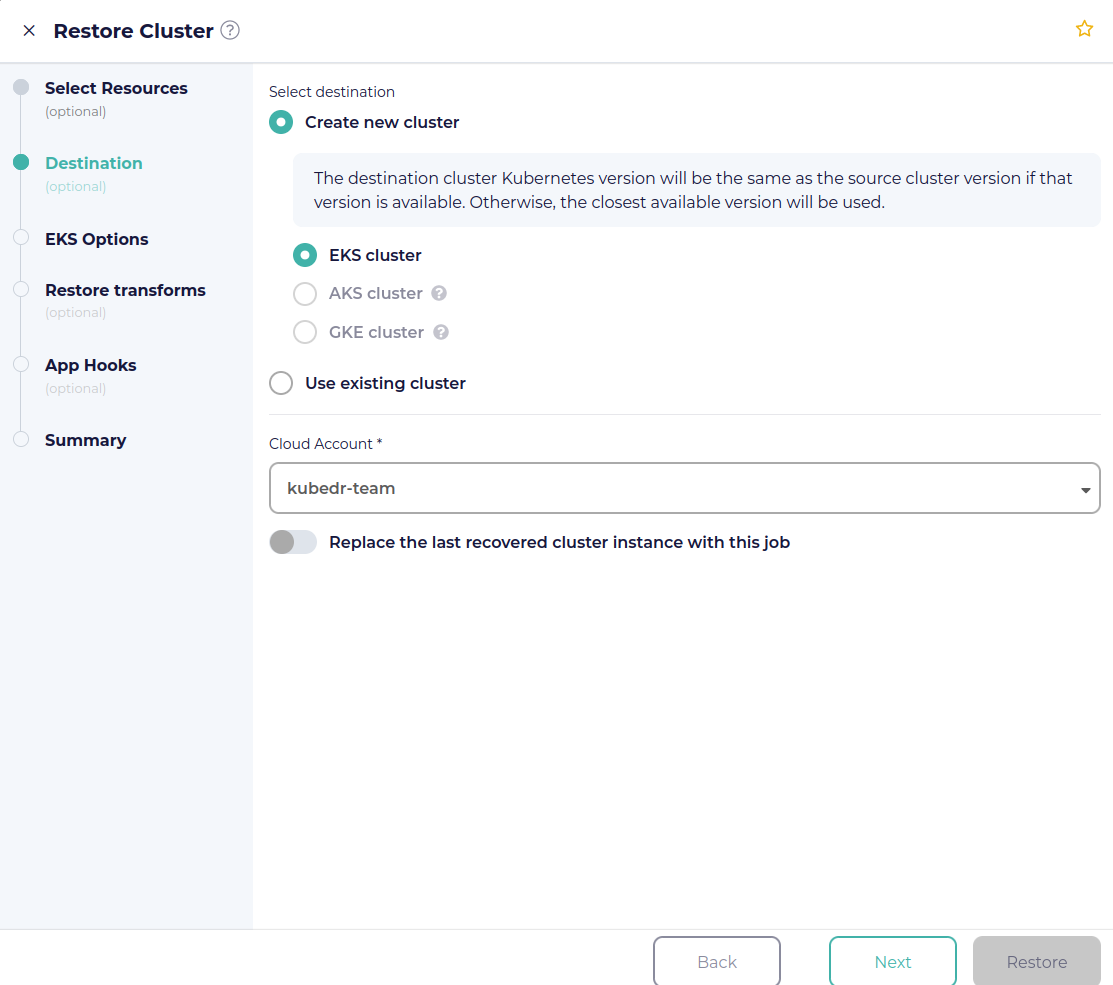Click the Summary step indicator circle
Viewport: 1113px width, 985px height.
[x=20, y=439]
